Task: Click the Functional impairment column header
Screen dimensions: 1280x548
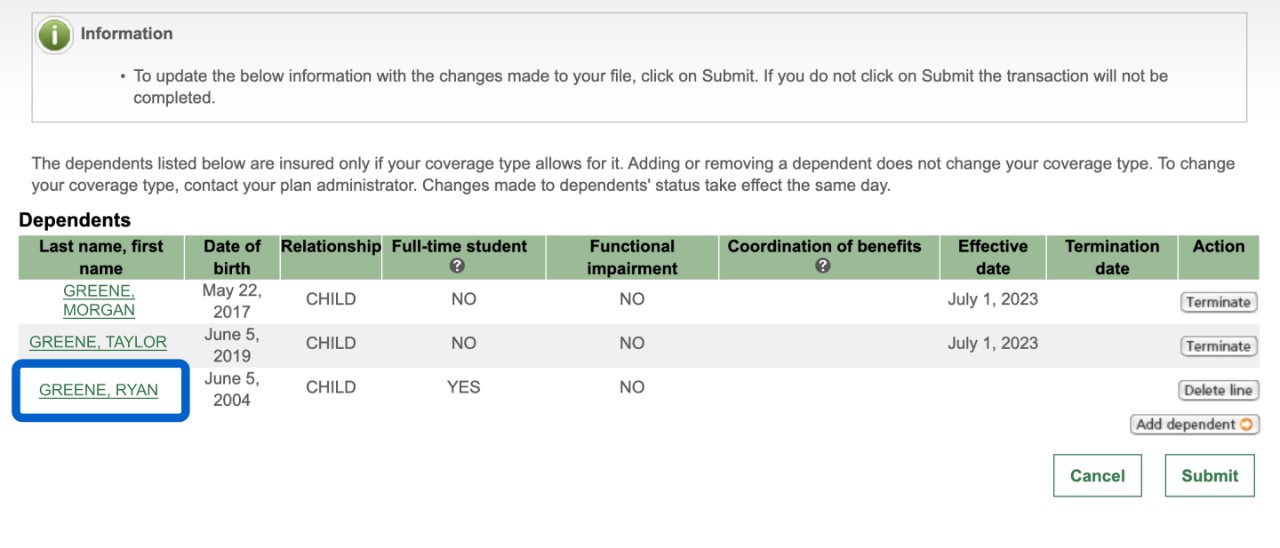Action: pos(632,257)
